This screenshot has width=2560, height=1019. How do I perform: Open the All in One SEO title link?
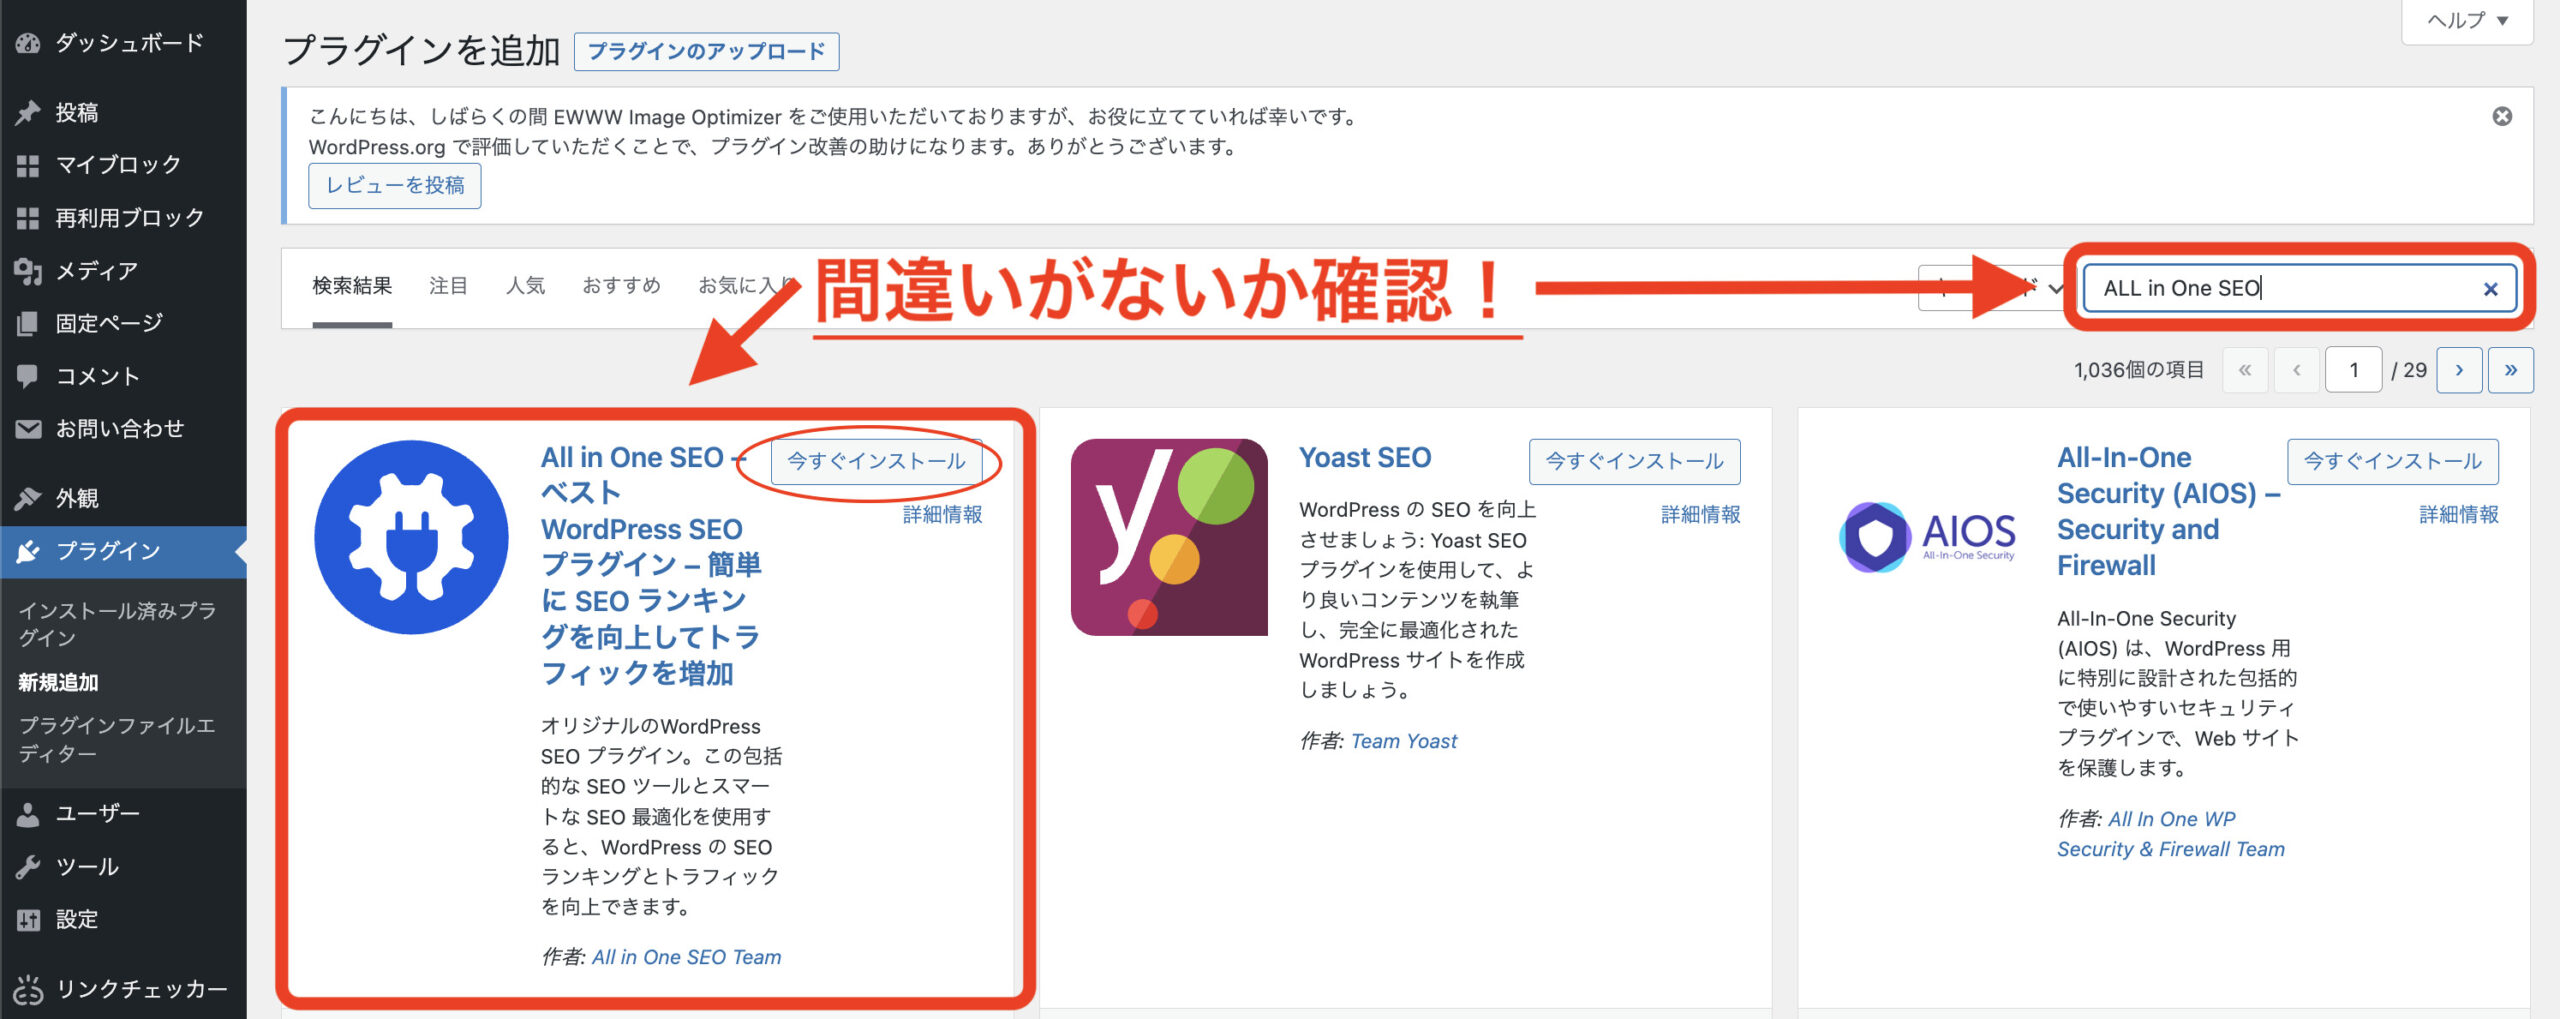[652, 565]
